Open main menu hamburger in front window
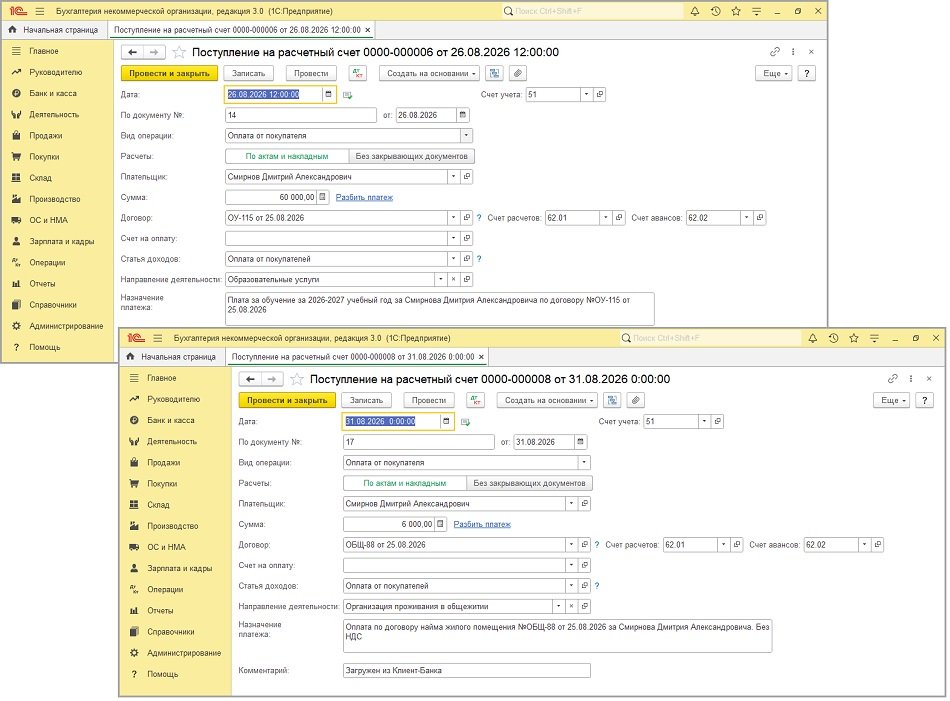This screenshot has width=950, height=701. [158, 338]
